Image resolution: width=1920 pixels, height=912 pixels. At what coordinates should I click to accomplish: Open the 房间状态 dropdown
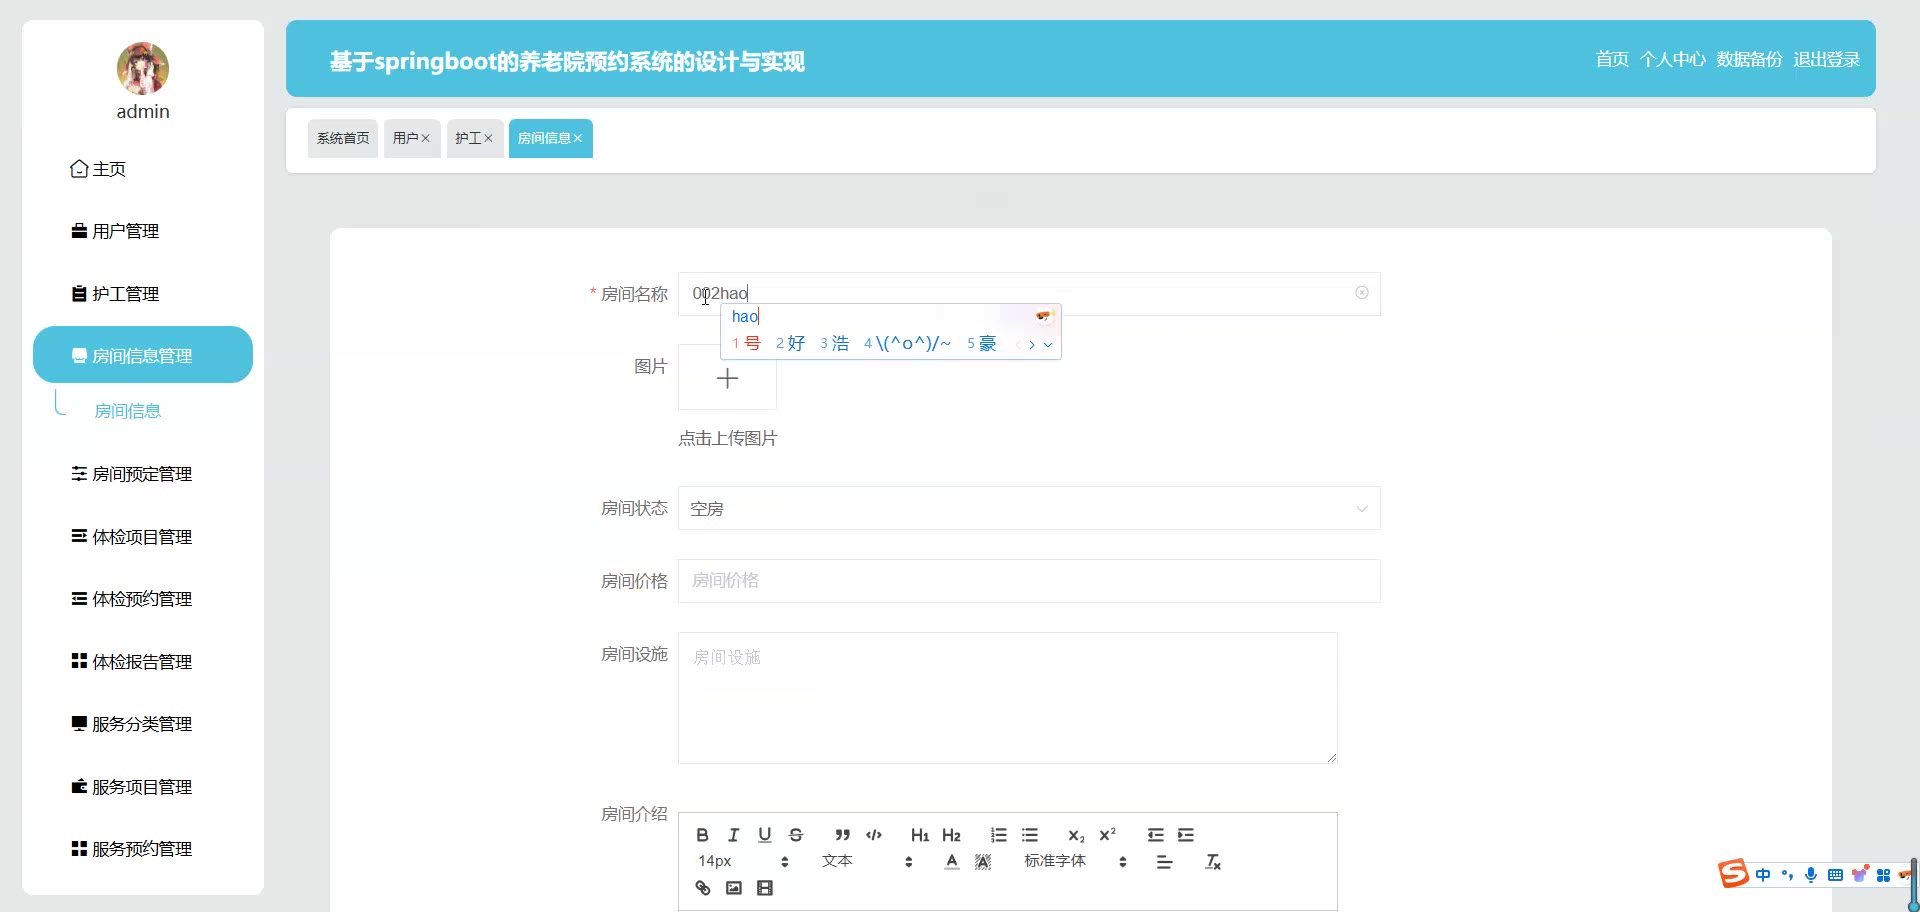1029,508
